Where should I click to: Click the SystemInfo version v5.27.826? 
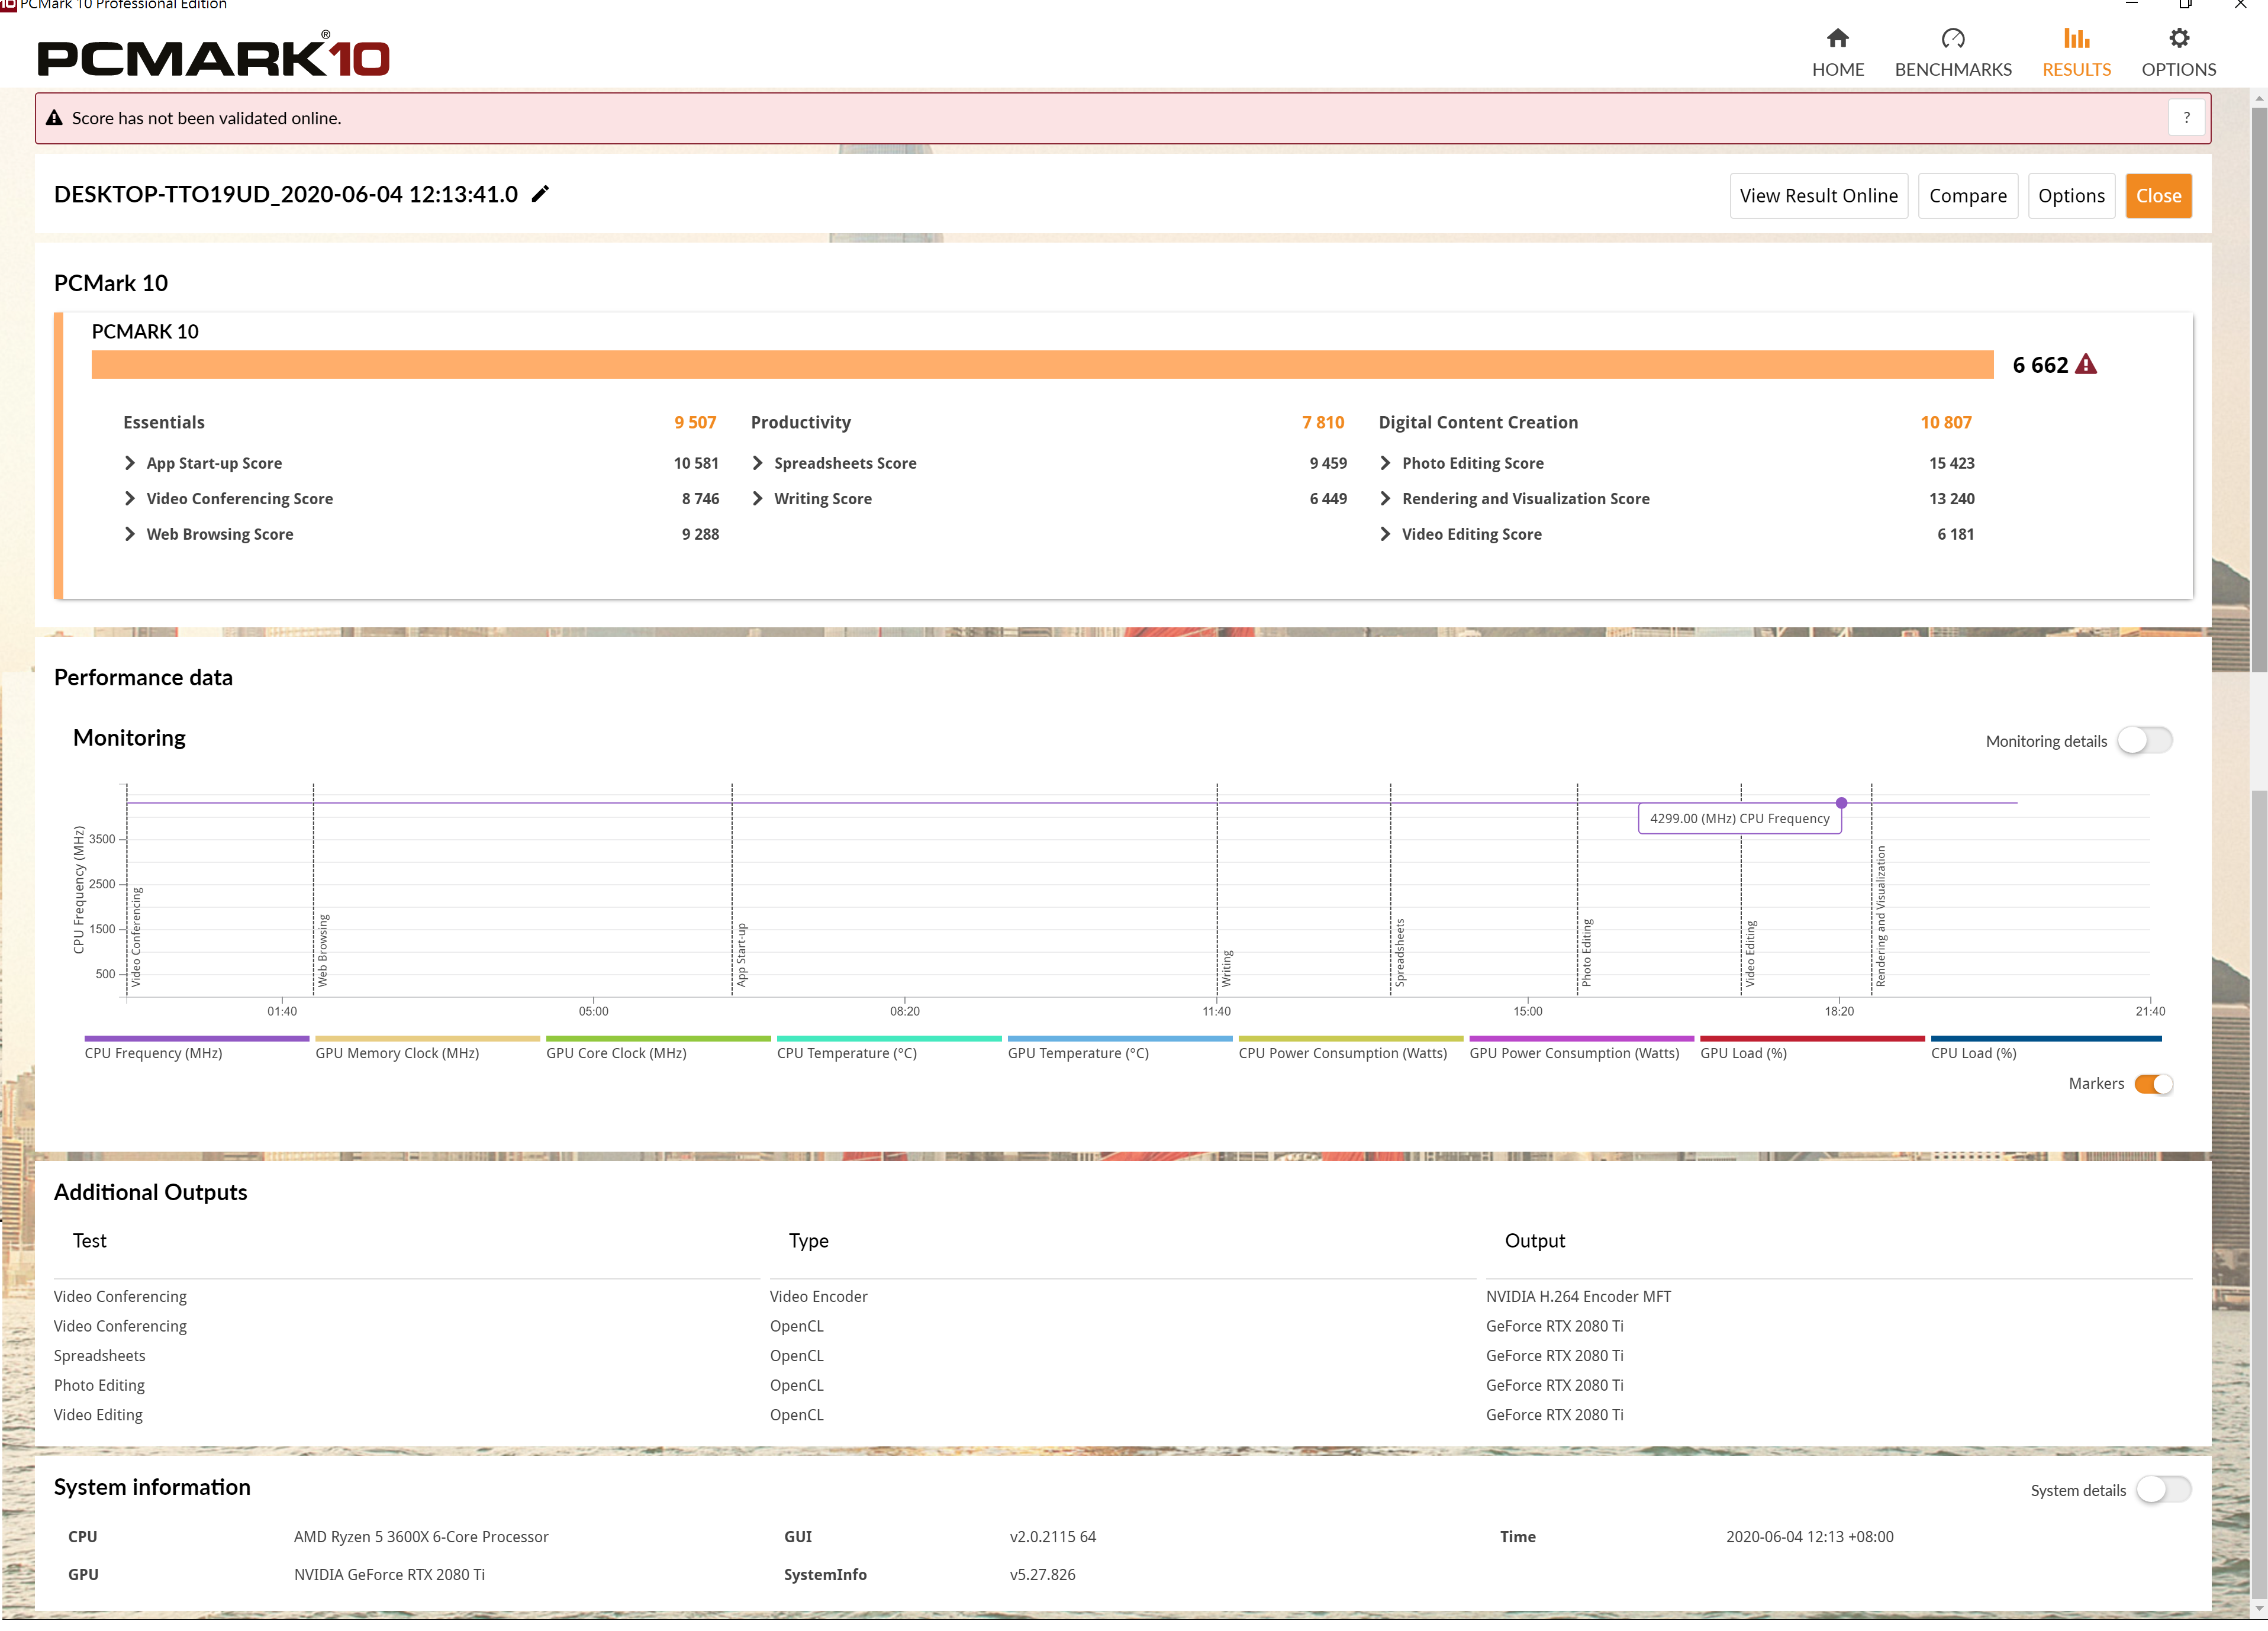[x=1042, y=1574]
